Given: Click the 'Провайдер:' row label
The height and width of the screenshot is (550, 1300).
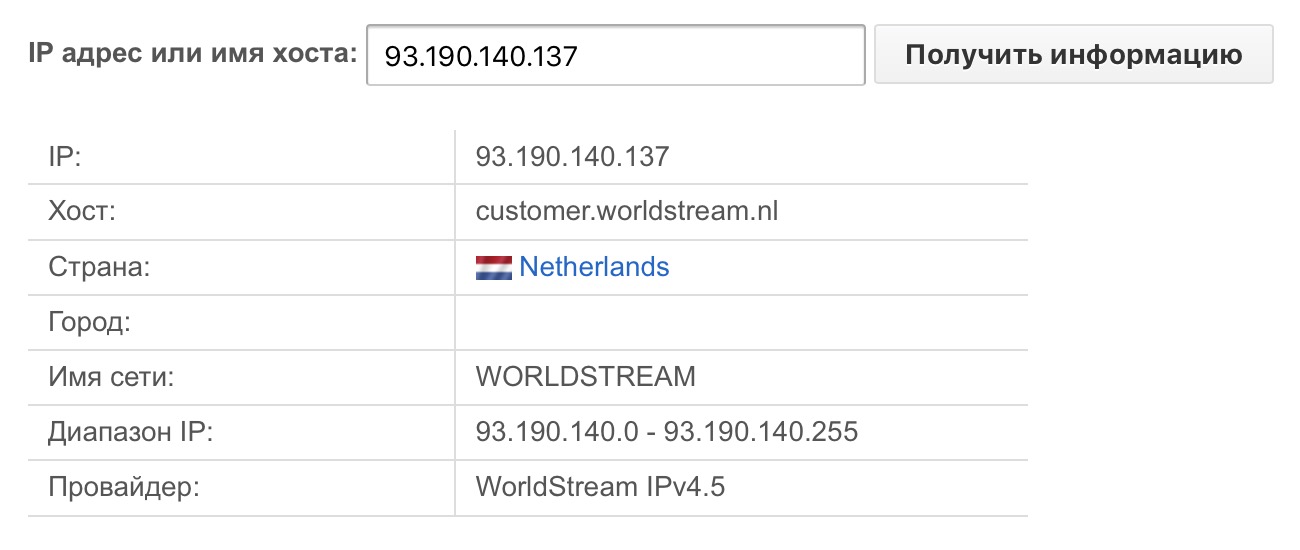Looking at the screenshot, I should point(124,487).
